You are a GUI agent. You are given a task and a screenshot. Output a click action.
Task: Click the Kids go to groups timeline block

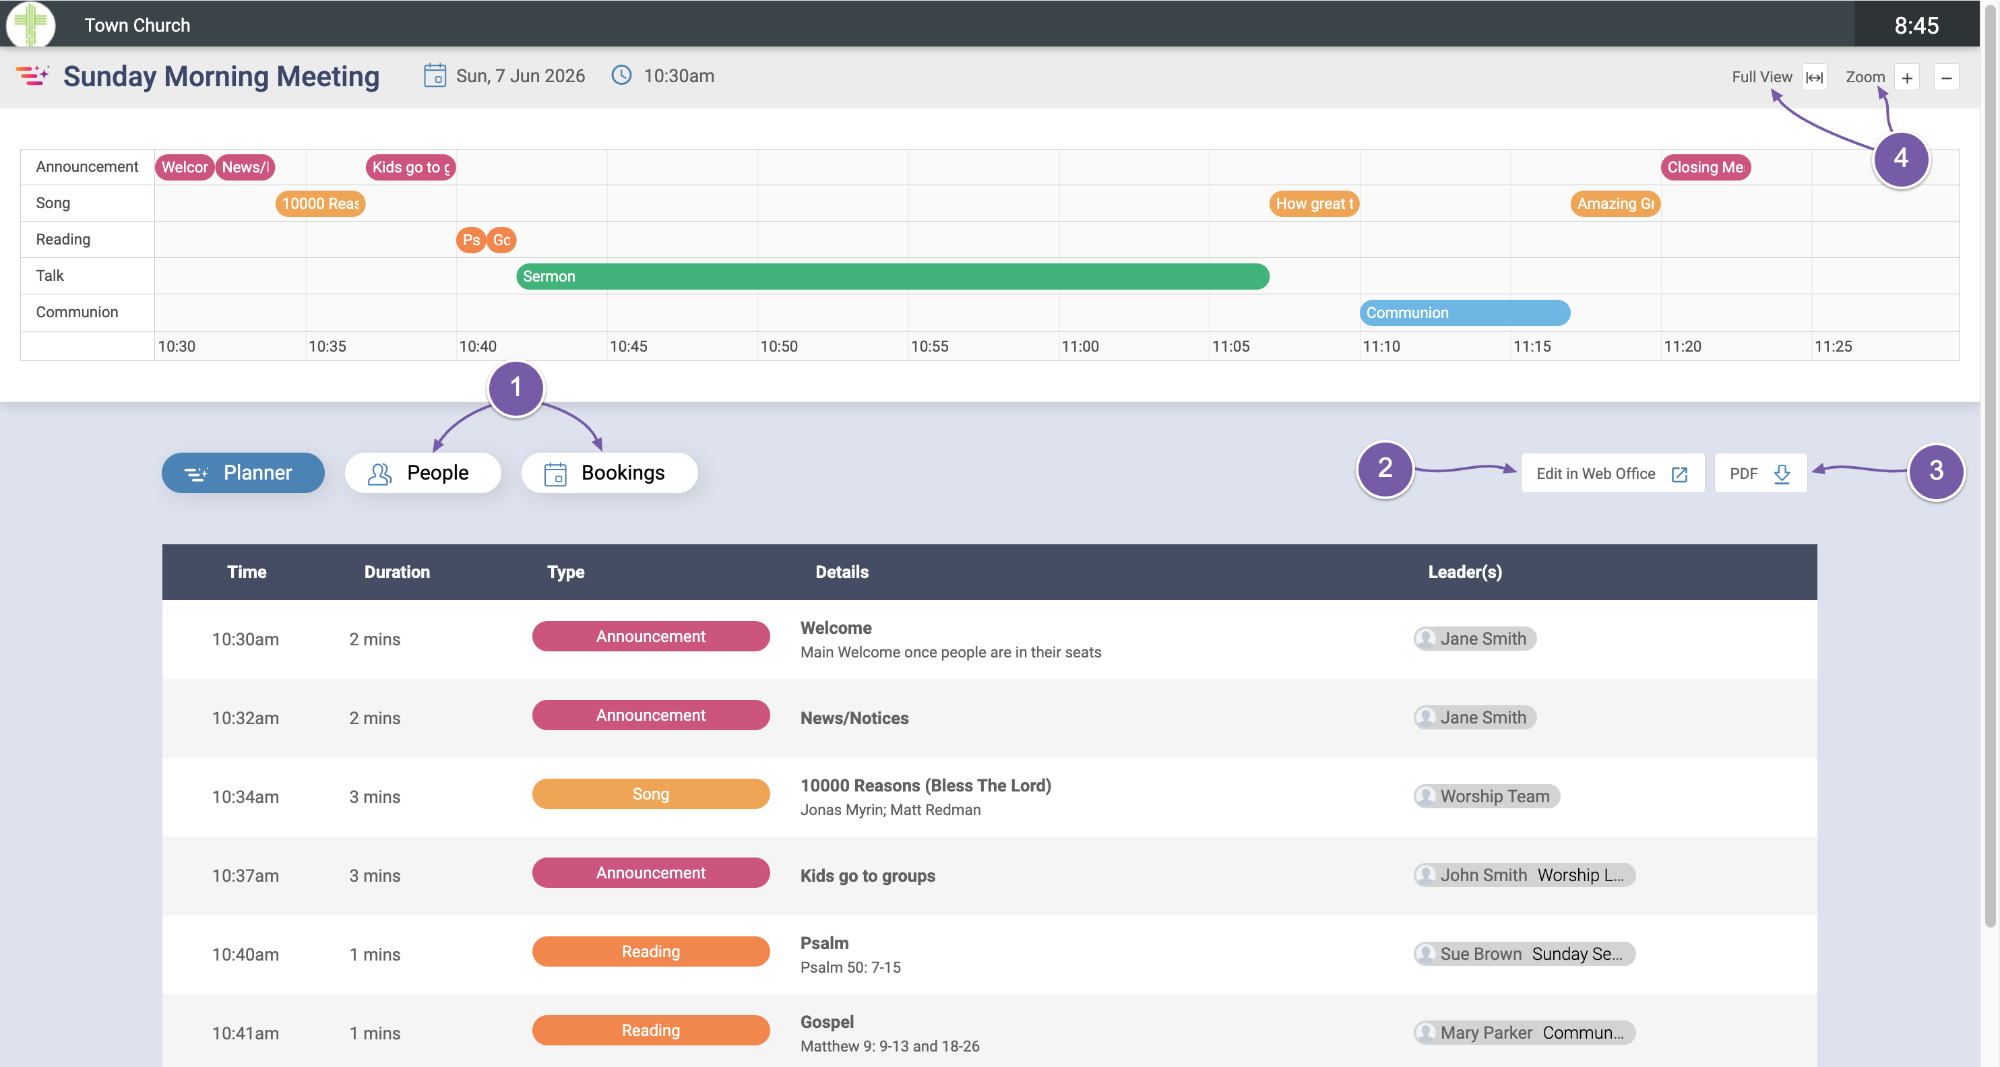[411, 167]
